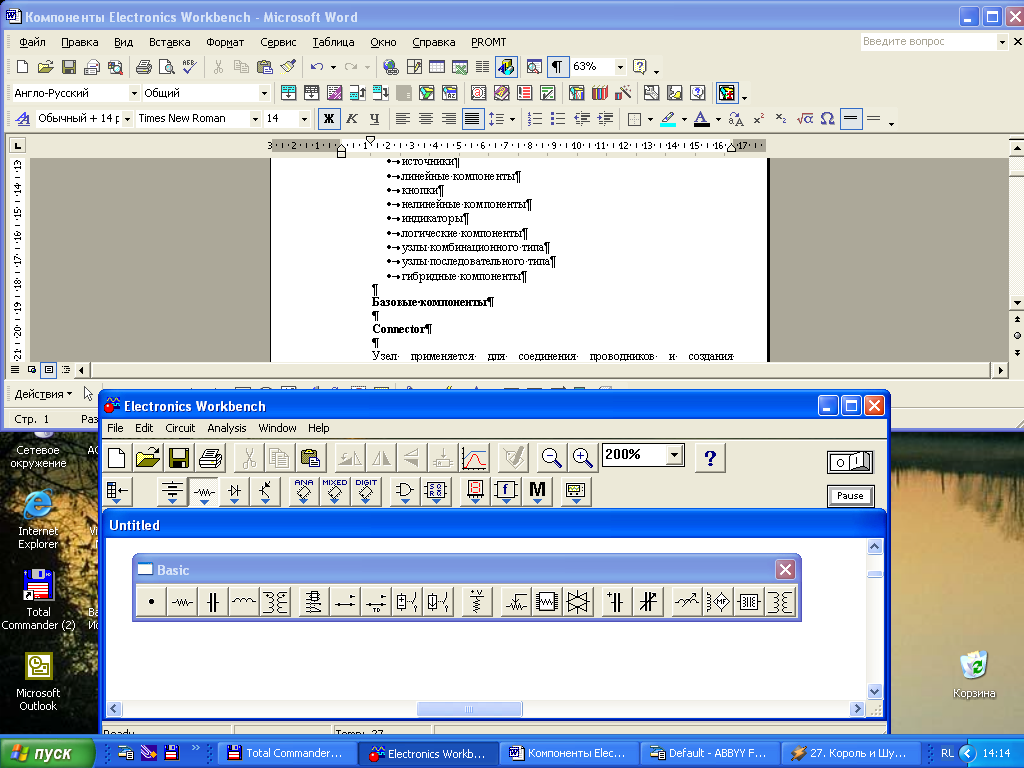Open the 200% zoom dropdown in Workbench
Viewport: 1024px width, 768px height.
(x=675, y=455)
